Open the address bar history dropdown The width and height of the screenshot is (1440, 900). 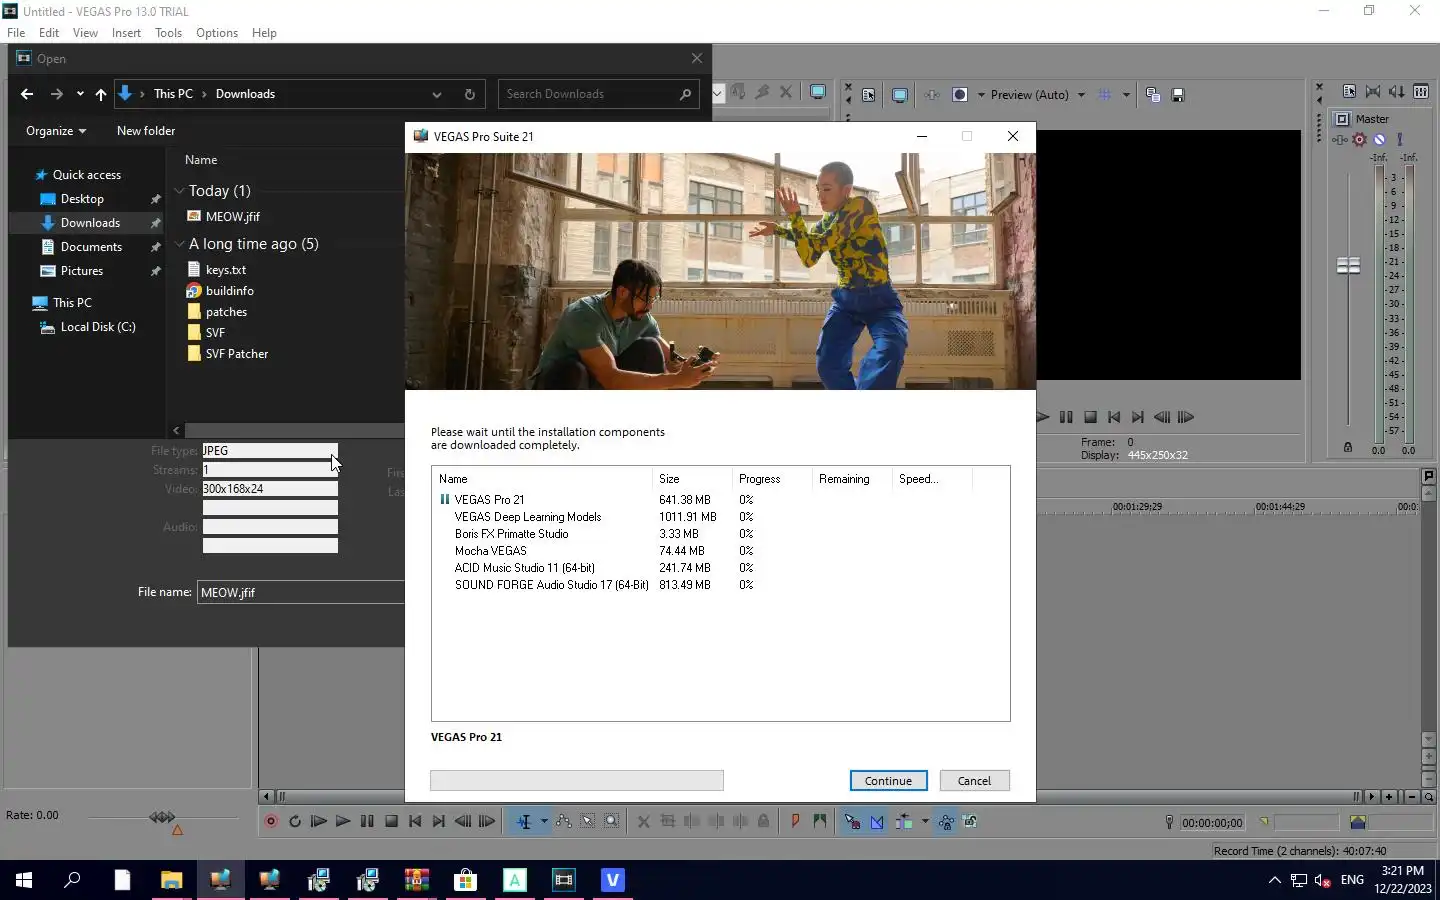437,94
